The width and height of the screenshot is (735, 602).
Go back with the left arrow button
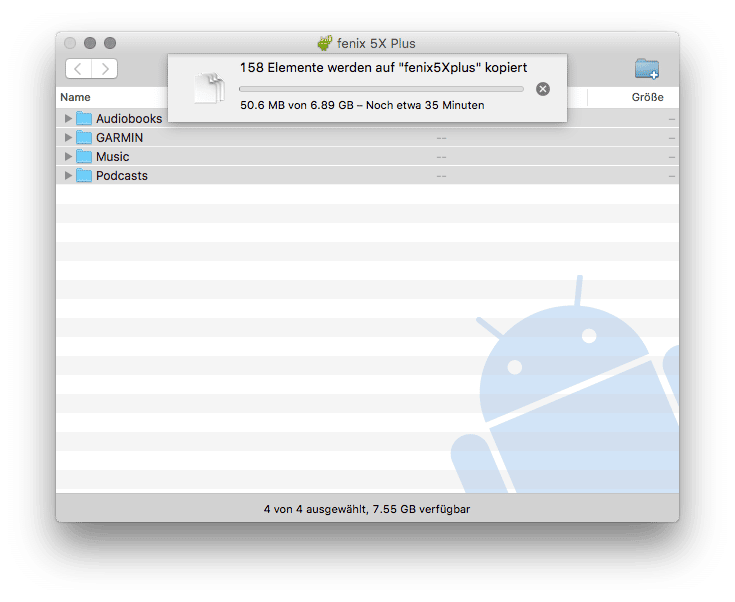[x=78, y=69]
